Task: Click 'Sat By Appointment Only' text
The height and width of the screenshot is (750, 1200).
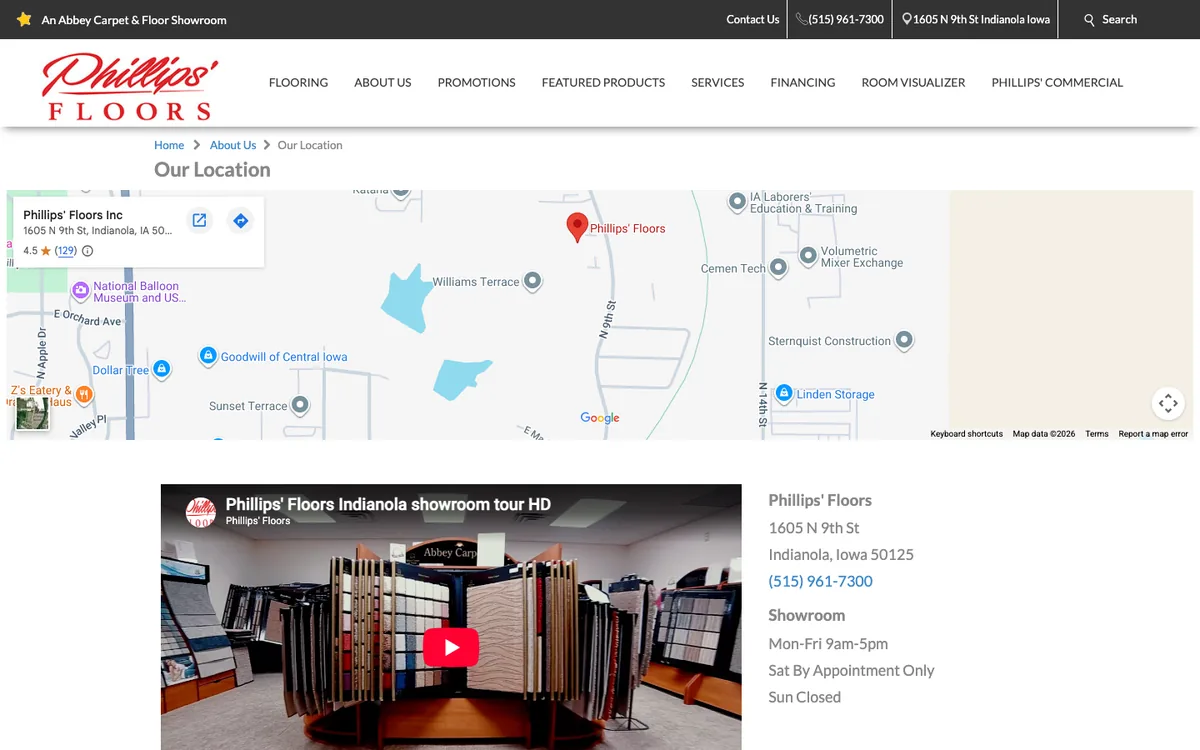Action: tap(851, 671)
